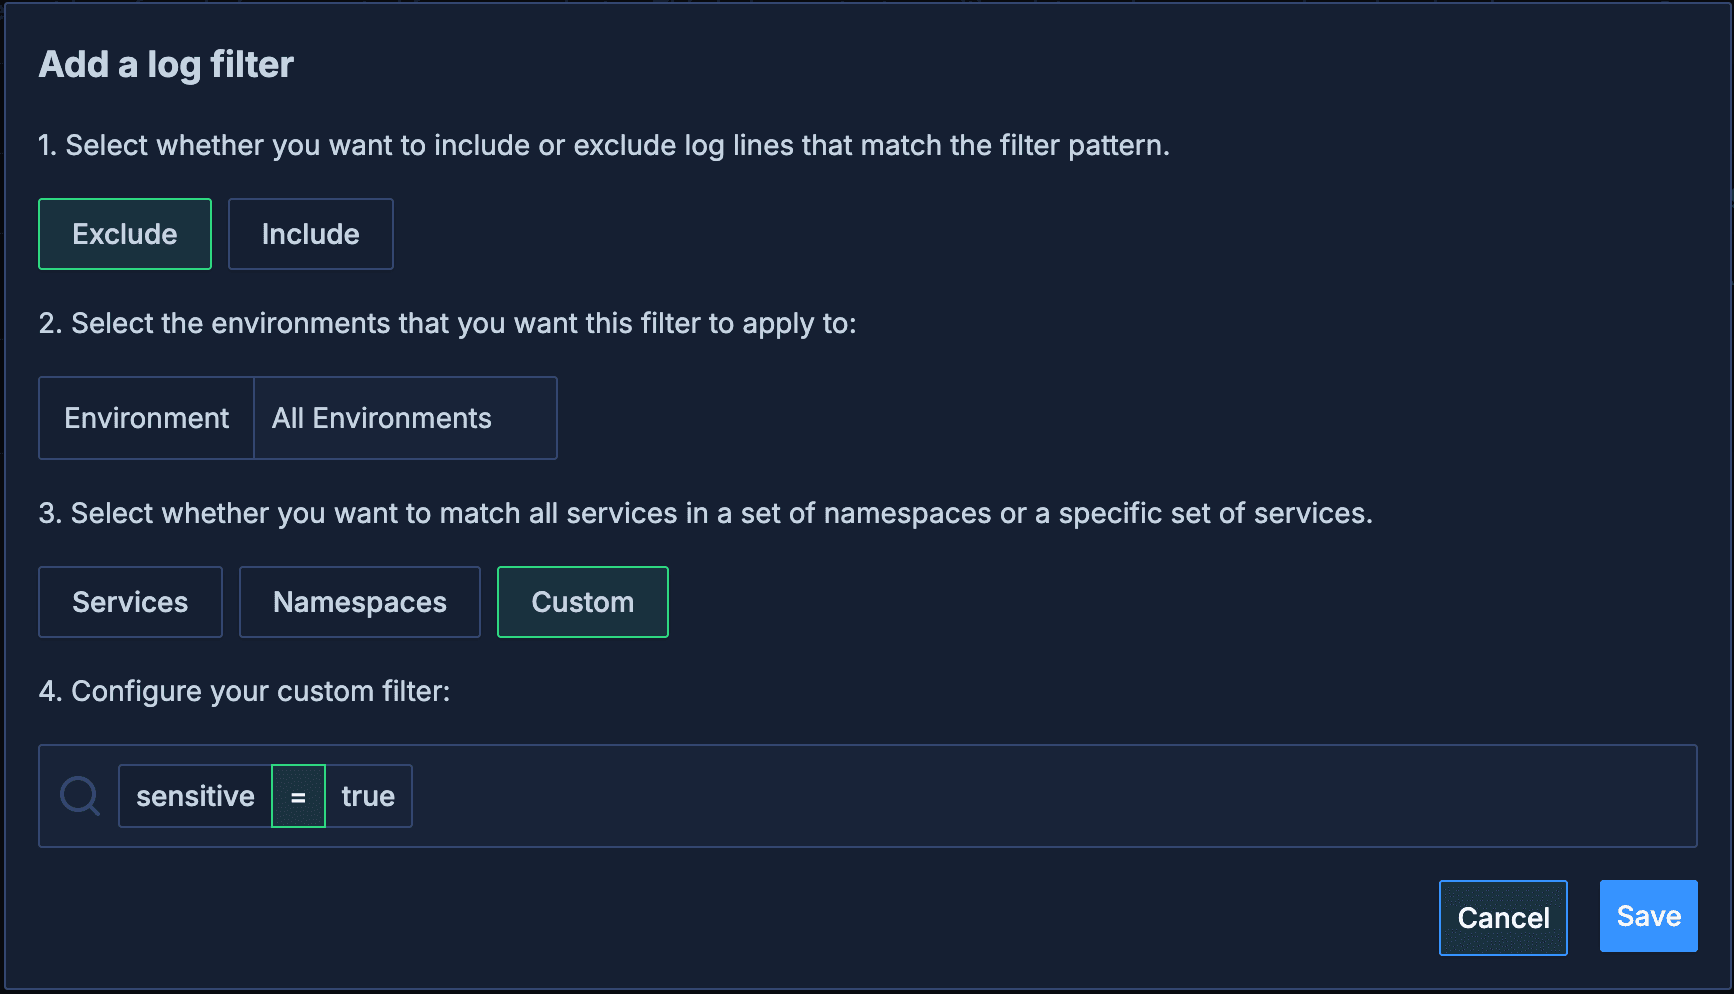Click step 1 include or exclude instruction text
Image resolution: width=1734 pixels, height=994 pixels.
pos(604,146)
